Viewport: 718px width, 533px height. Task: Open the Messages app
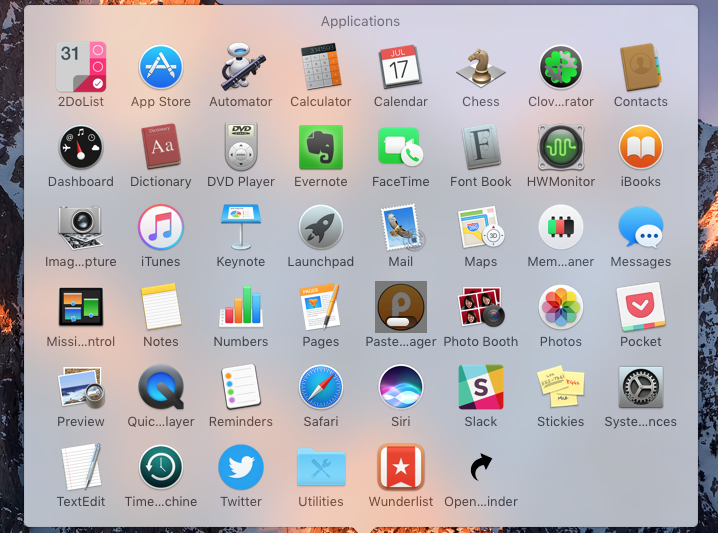(641, 227)
